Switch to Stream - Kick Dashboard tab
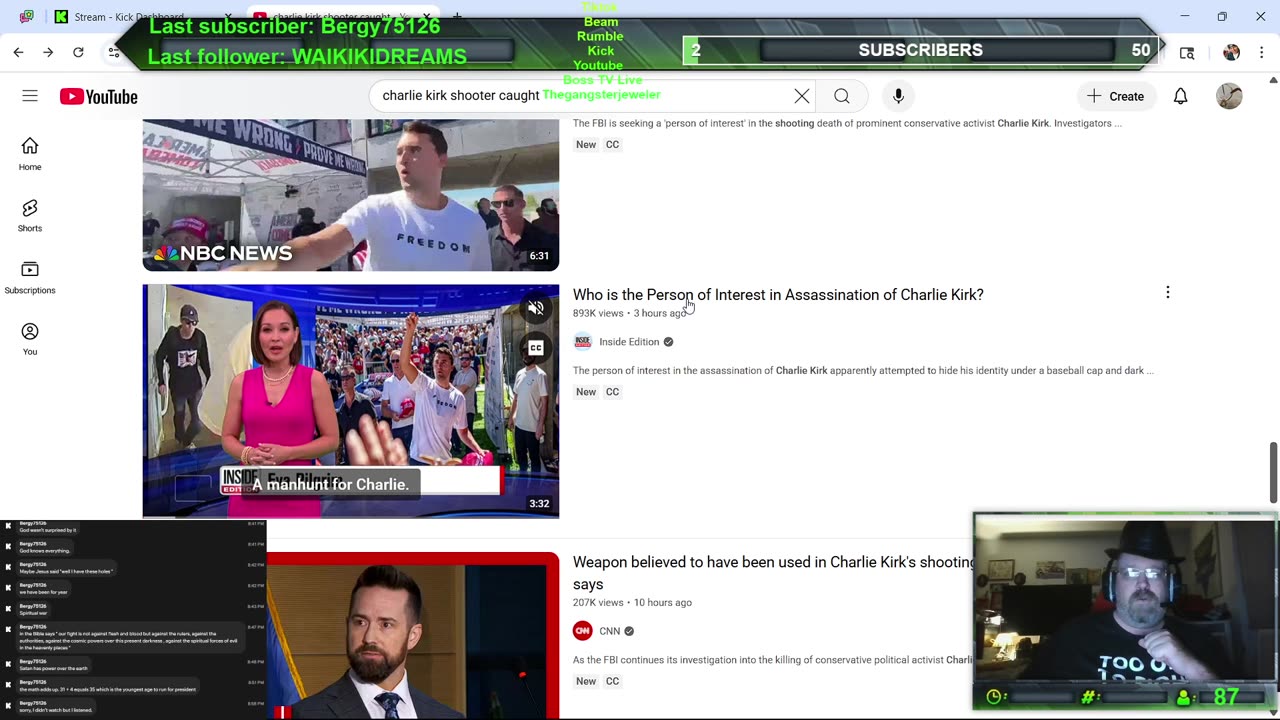This screenshot has width=1280, height=720. pos(130,17)
